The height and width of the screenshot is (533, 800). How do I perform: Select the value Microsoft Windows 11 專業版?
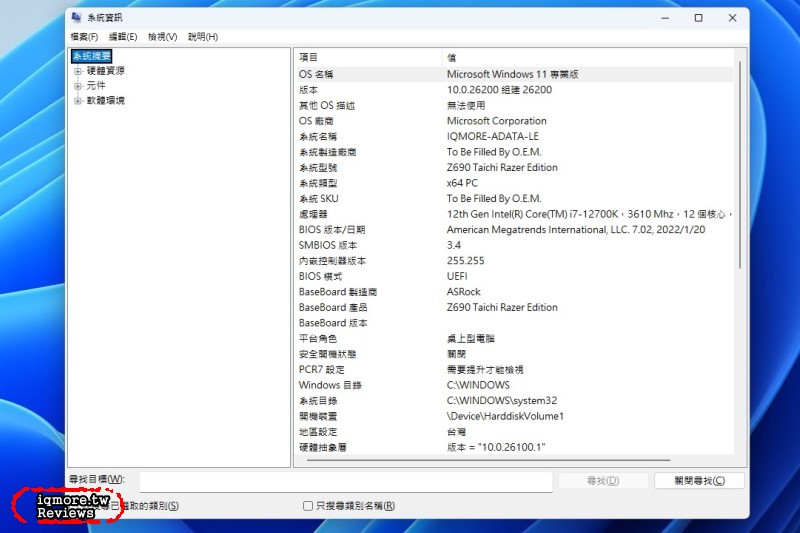coord(513,74)
